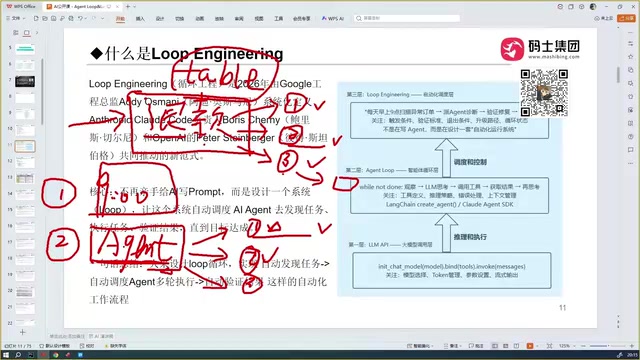Click the 未上云 cloud status button
640x360 pixels.
point(604,18)
